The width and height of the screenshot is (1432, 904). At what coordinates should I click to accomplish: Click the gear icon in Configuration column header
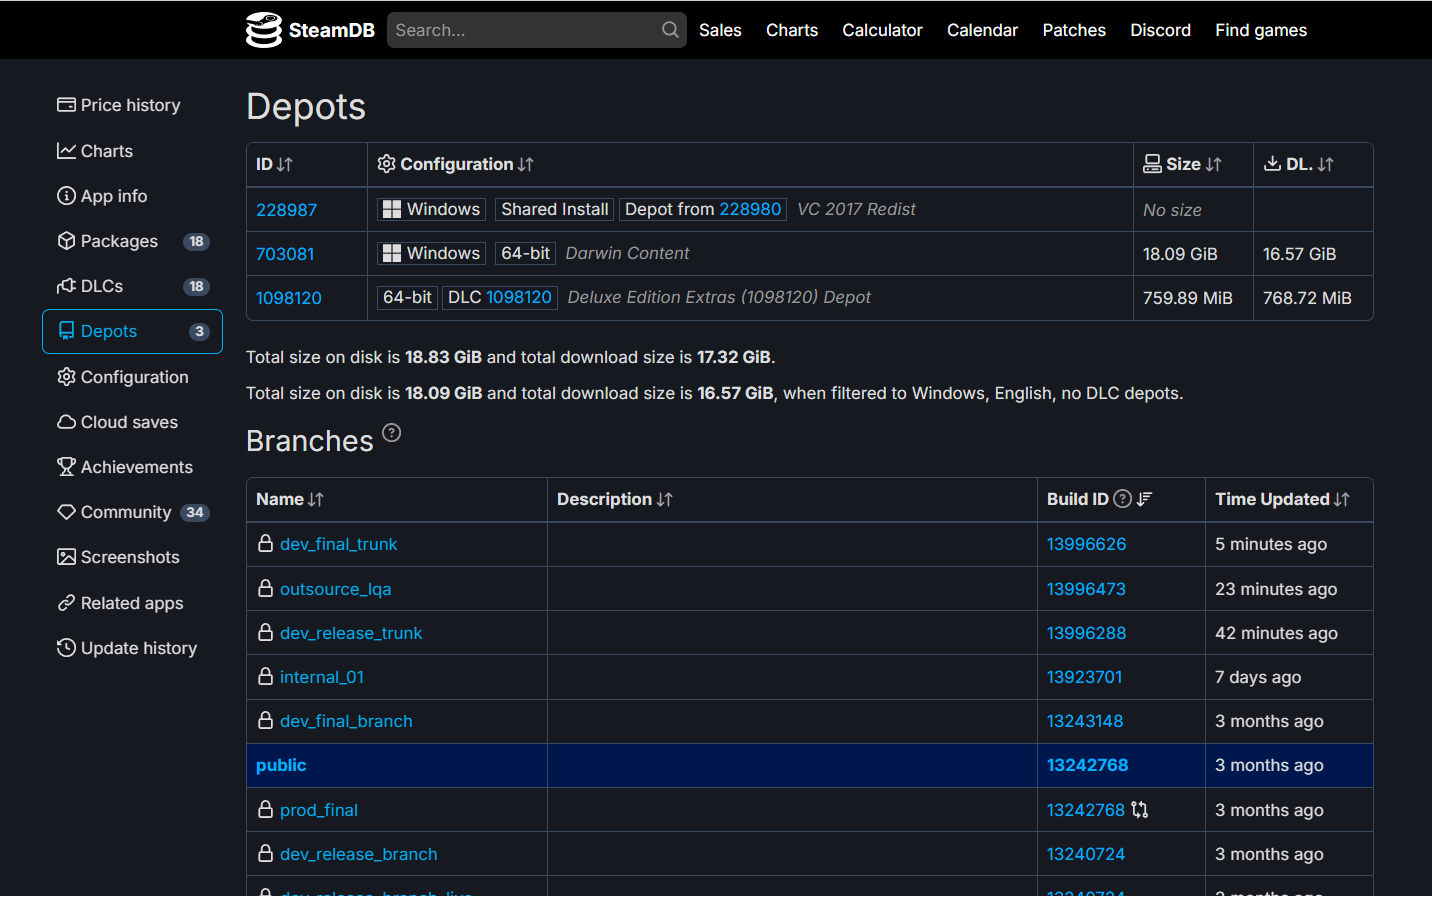(x=386, y=164)
